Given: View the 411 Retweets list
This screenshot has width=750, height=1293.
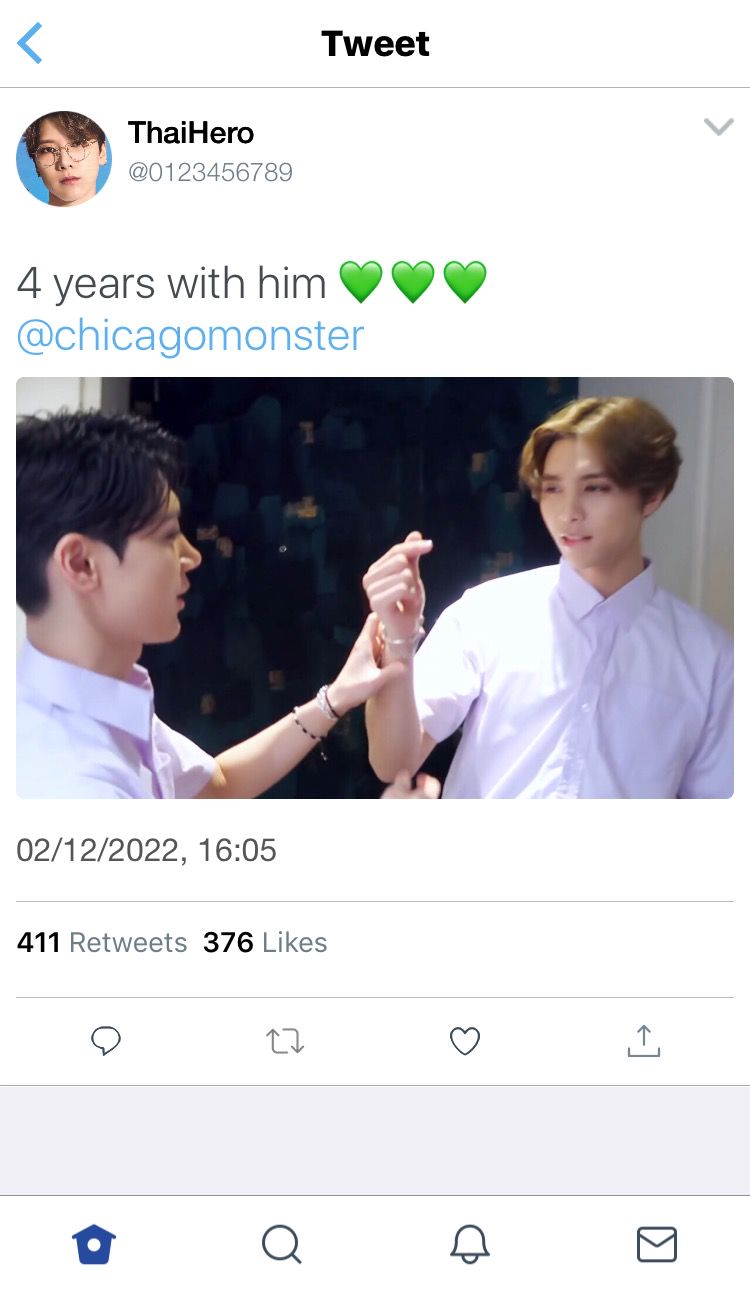Looking at the screenshot, I should [x=102, y=942].
